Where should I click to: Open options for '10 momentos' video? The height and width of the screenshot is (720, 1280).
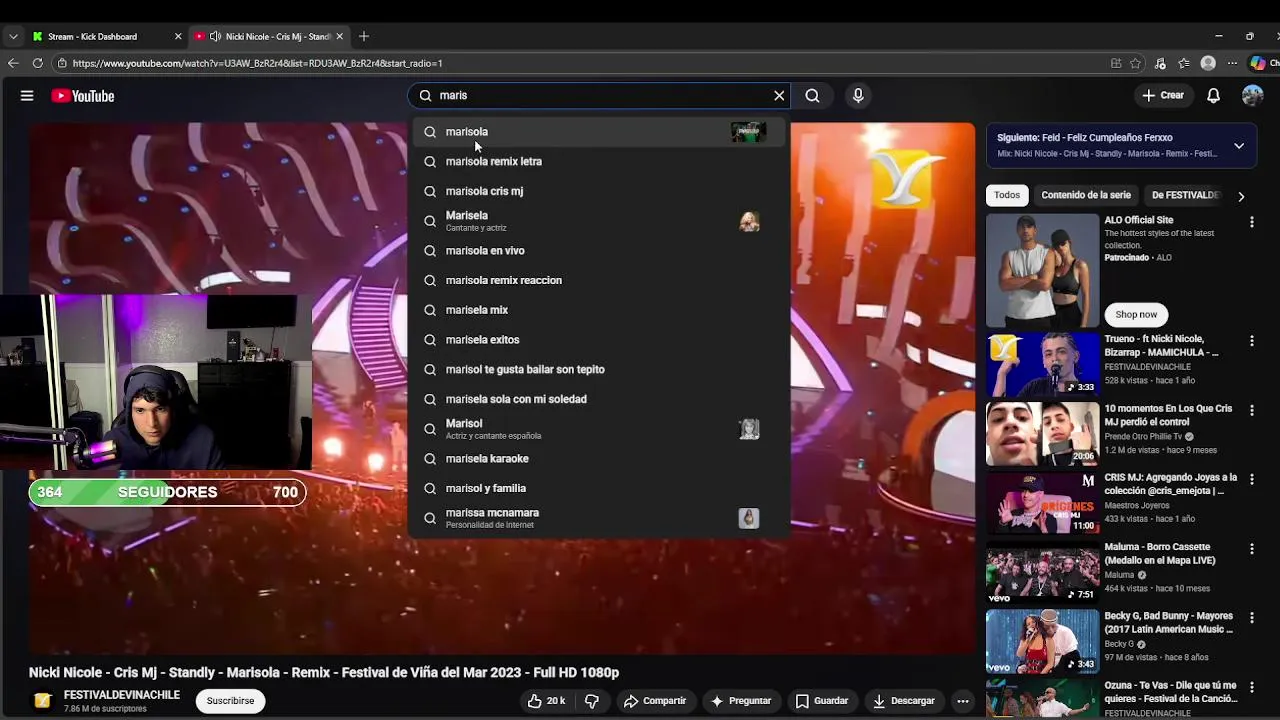[1251, 410]
